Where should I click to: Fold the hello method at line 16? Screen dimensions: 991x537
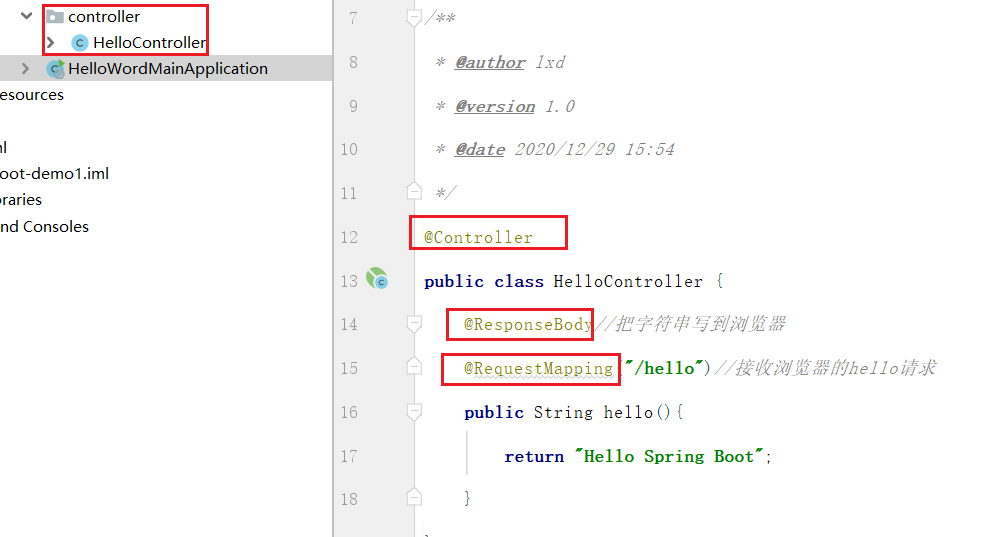414,412
